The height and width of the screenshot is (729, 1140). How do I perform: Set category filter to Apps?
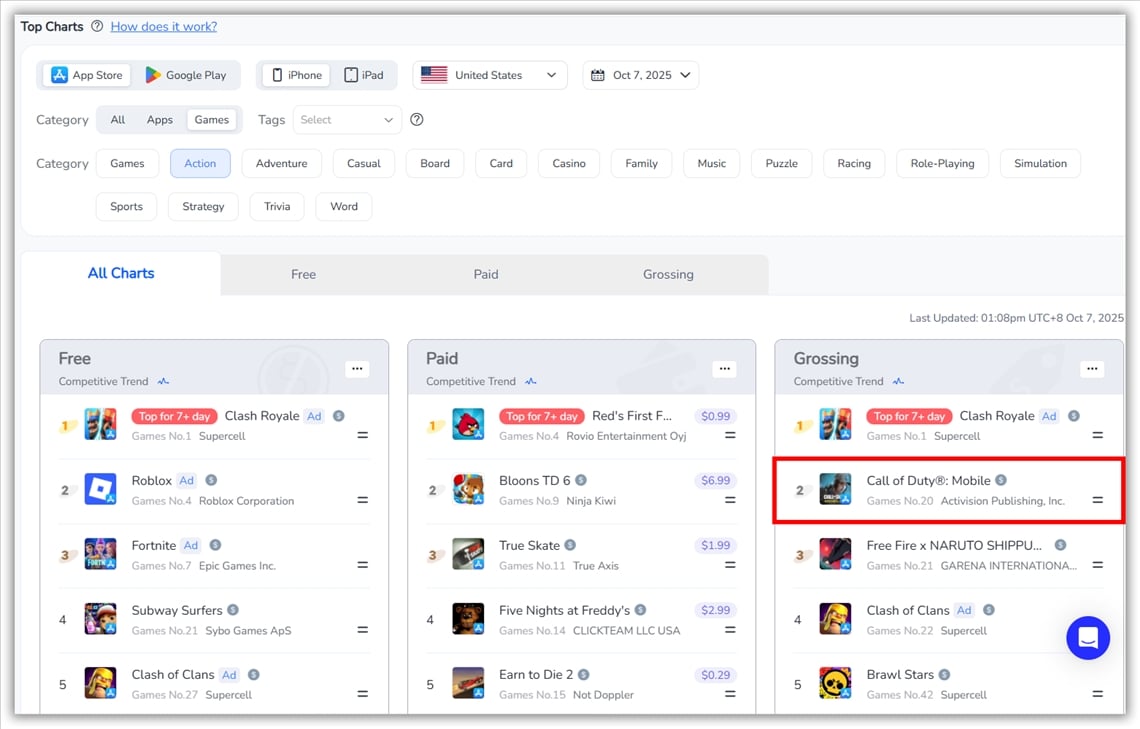(160, 120)
